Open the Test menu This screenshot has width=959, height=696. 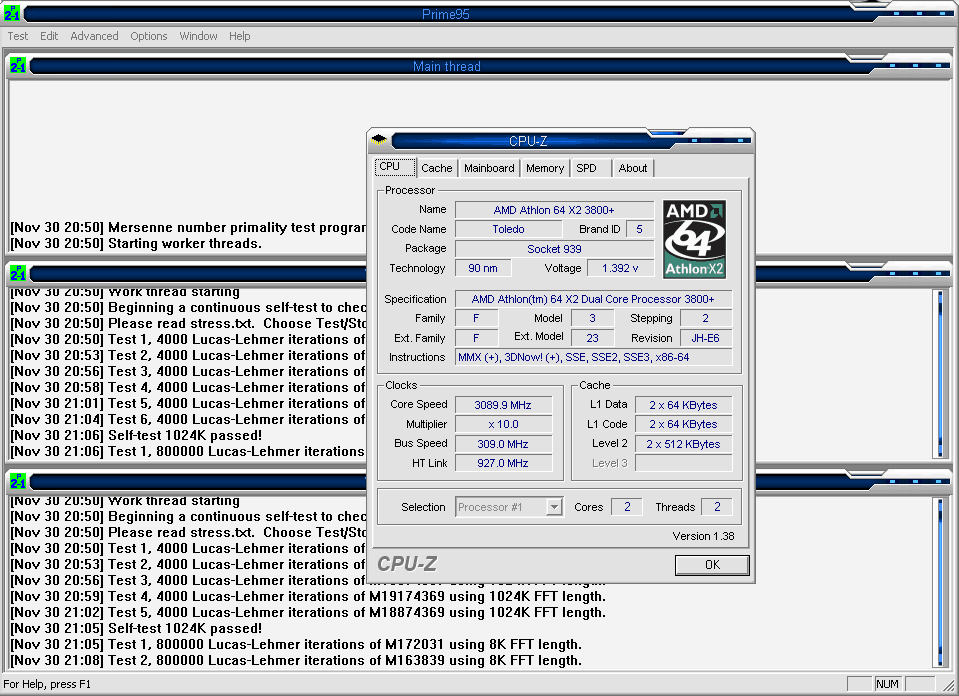[x=18, y=36]
